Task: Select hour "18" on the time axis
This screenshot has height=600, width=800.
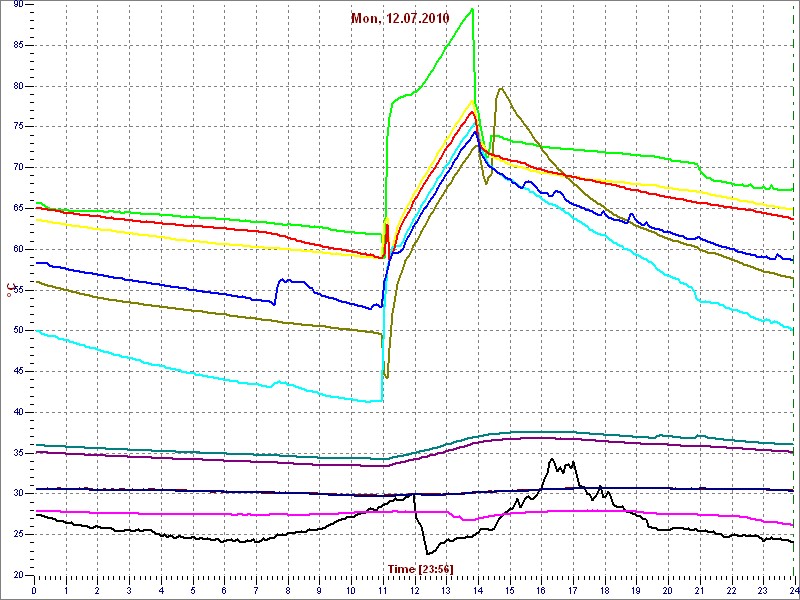Action: [604, 590]
